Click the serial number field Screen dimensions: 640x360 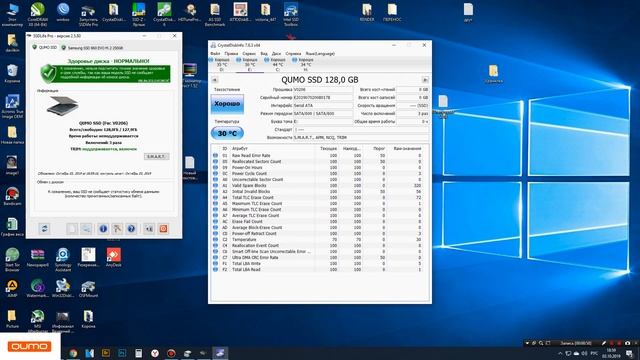[323, 98]
